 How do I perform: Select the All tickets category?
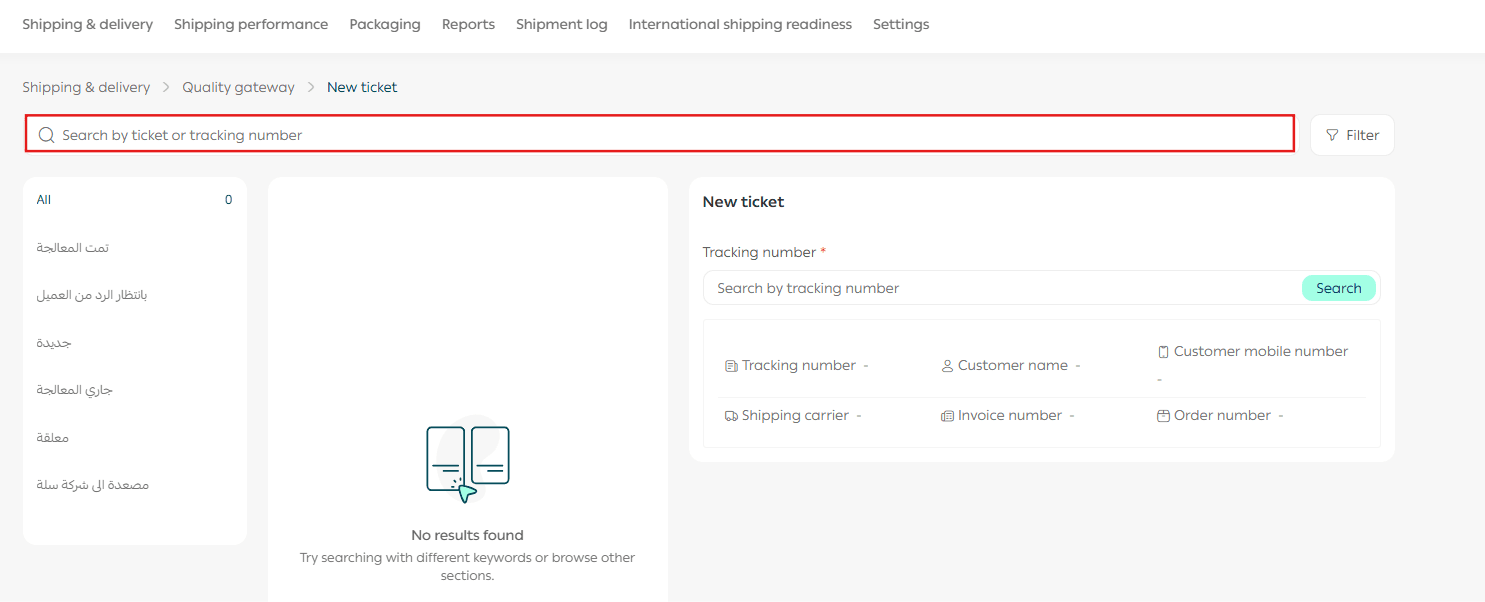tap(44, 200)
